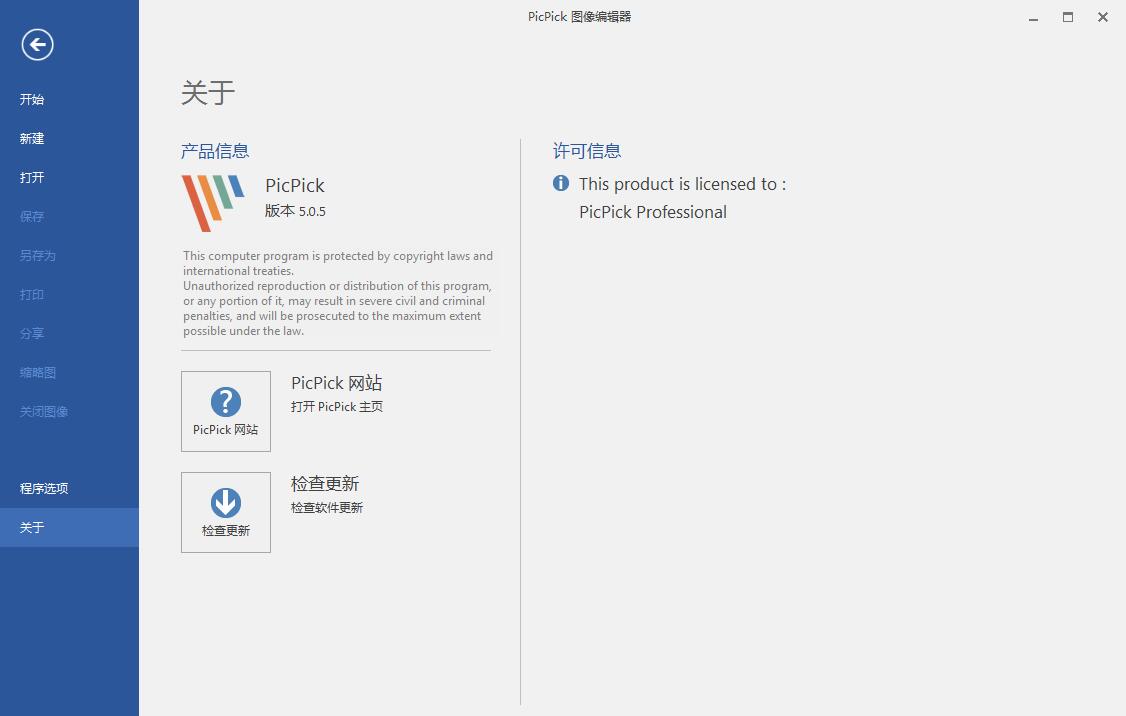Minimize the PicPick window
Viewport: 1126px width, 716px height.
[1033, 17]
